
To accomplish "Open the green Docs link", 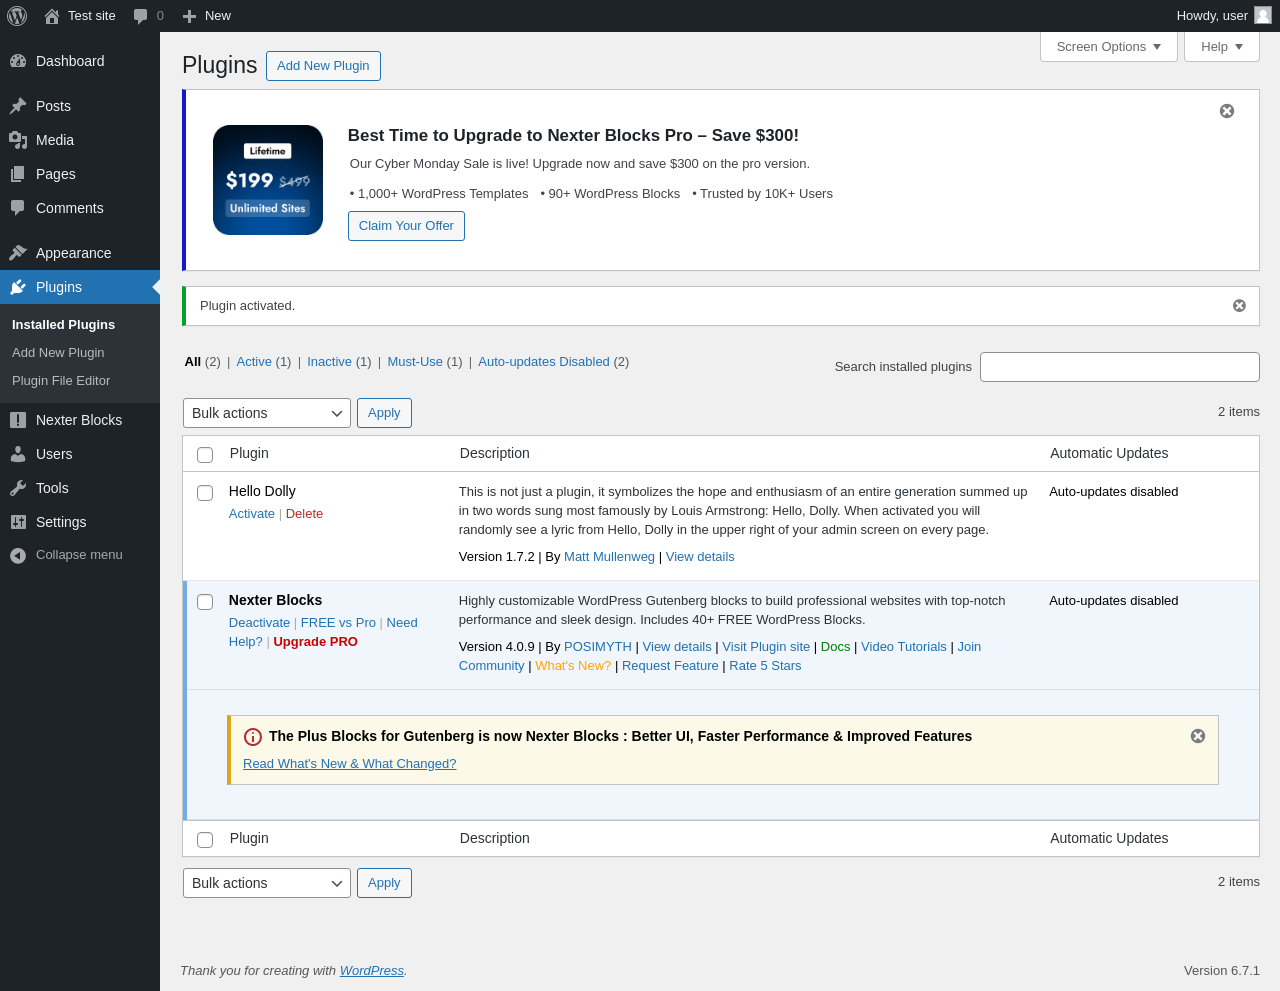I will tap(835, 647).
